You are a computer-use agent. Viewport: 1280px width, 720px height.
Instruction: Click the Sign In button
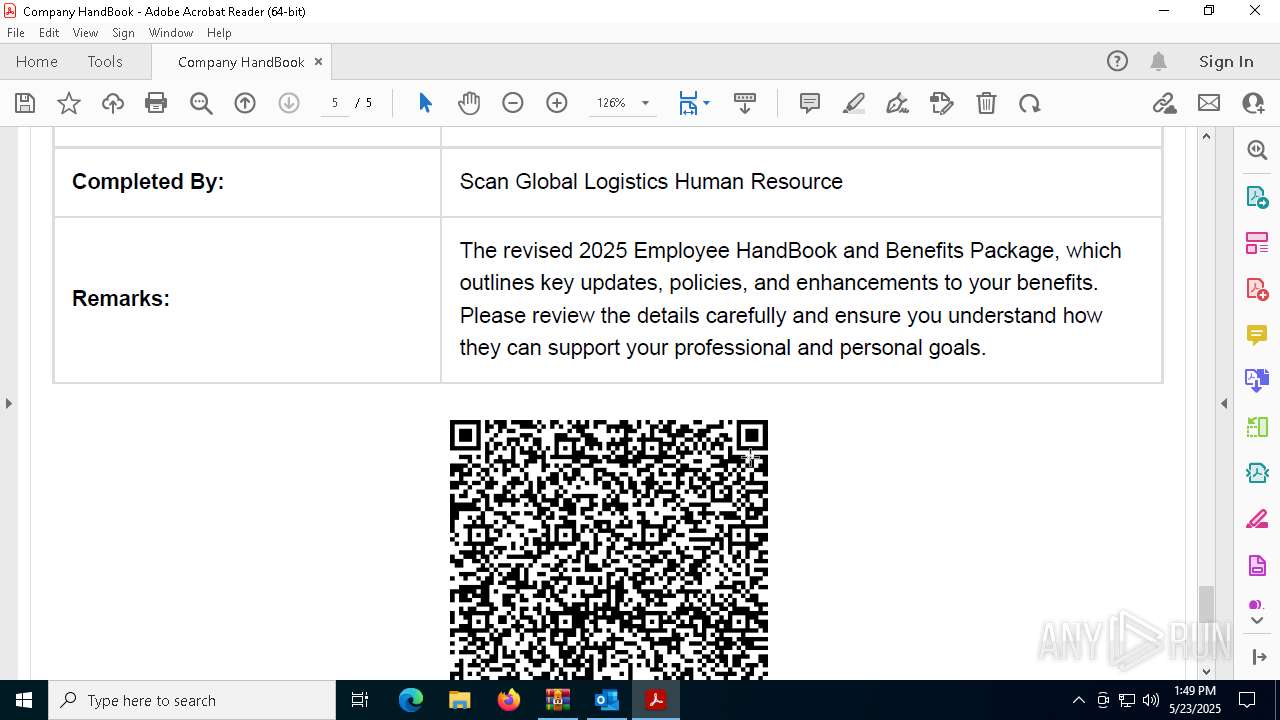[x=1226, y=61]
